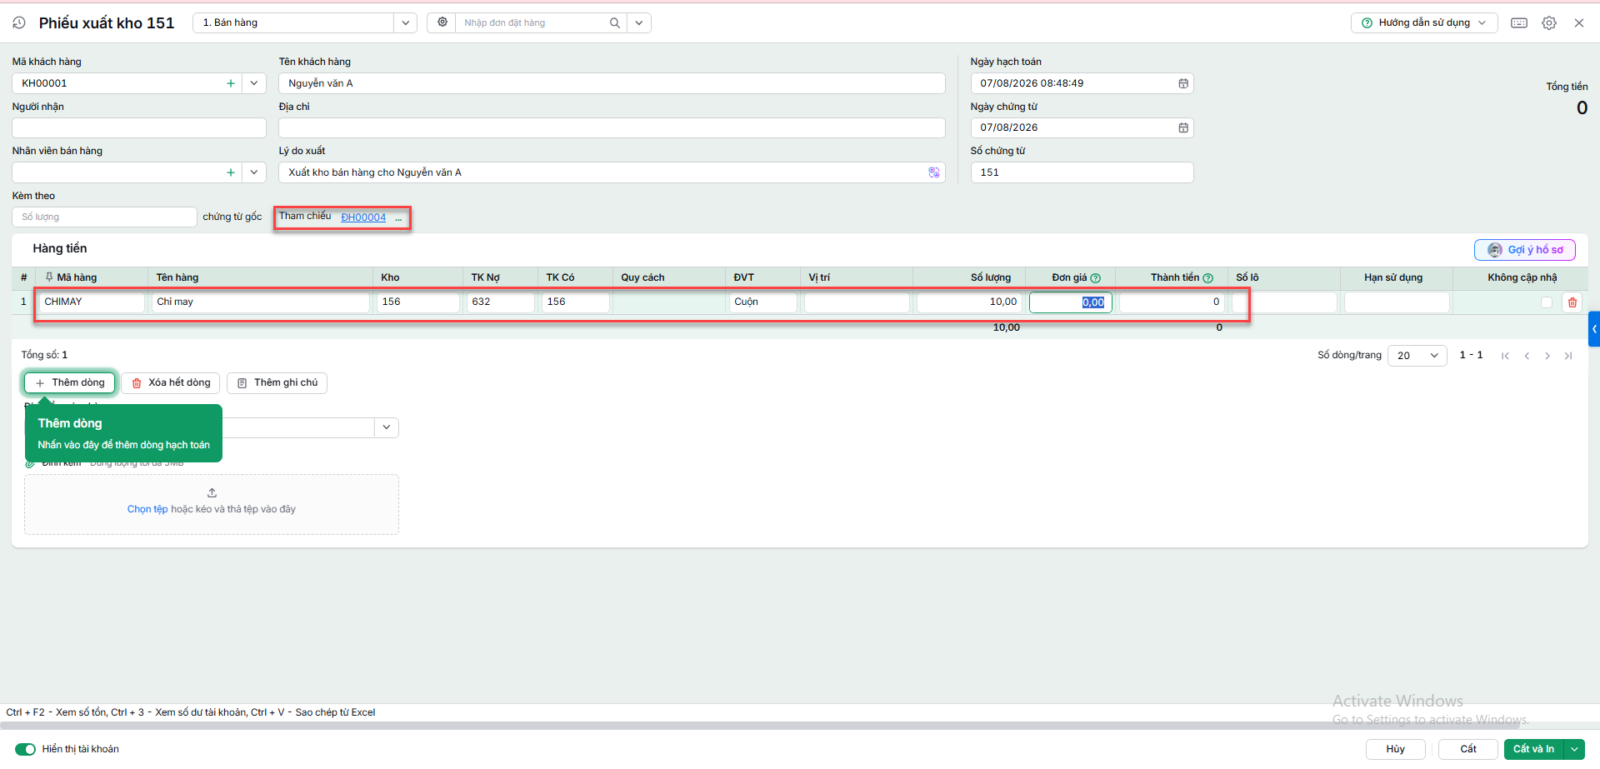
Task: Go to the next page of rows
Action: 1548,355
